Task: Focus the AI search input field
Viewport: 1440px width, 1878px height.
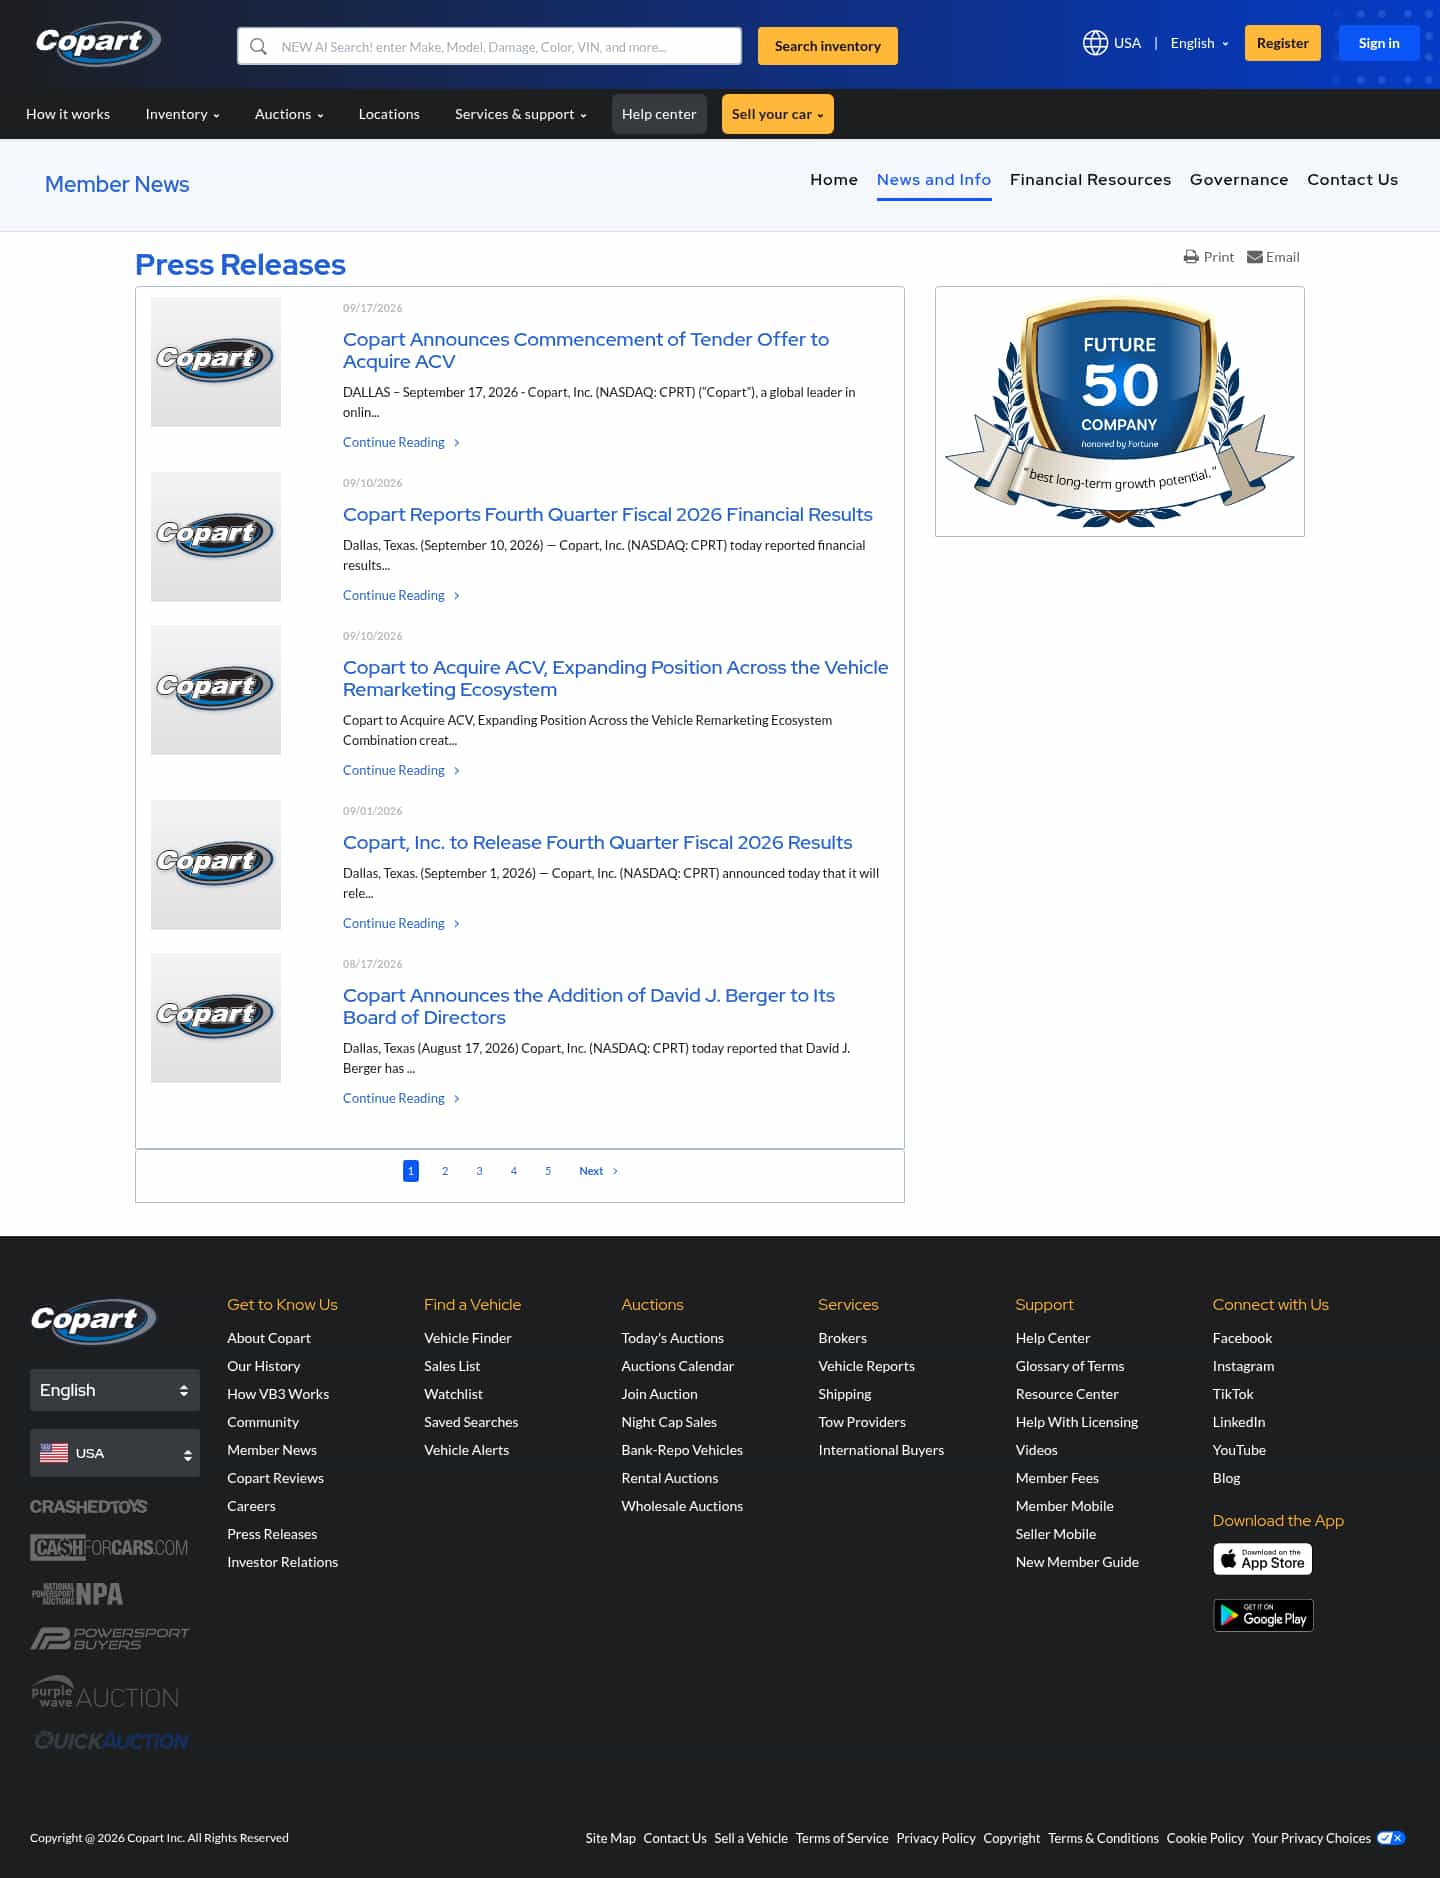Action: (489, 46)
